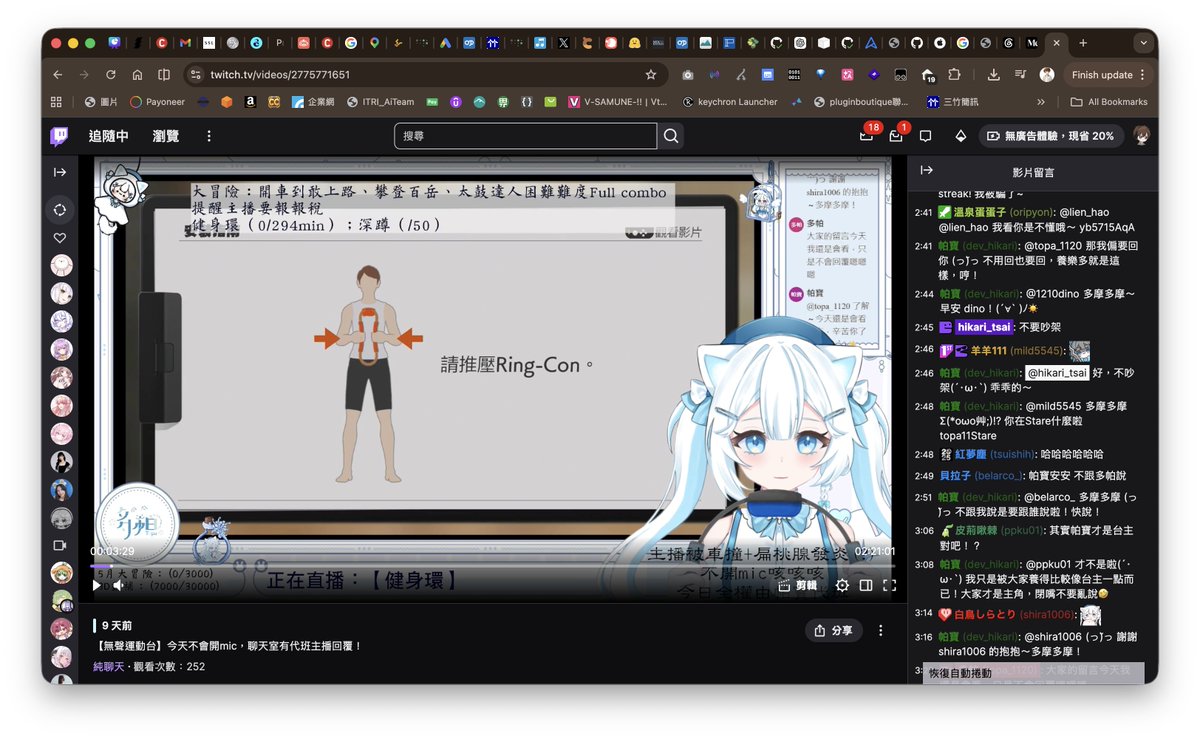Click the Twitch logo home icon

click(x=60, y=135)
